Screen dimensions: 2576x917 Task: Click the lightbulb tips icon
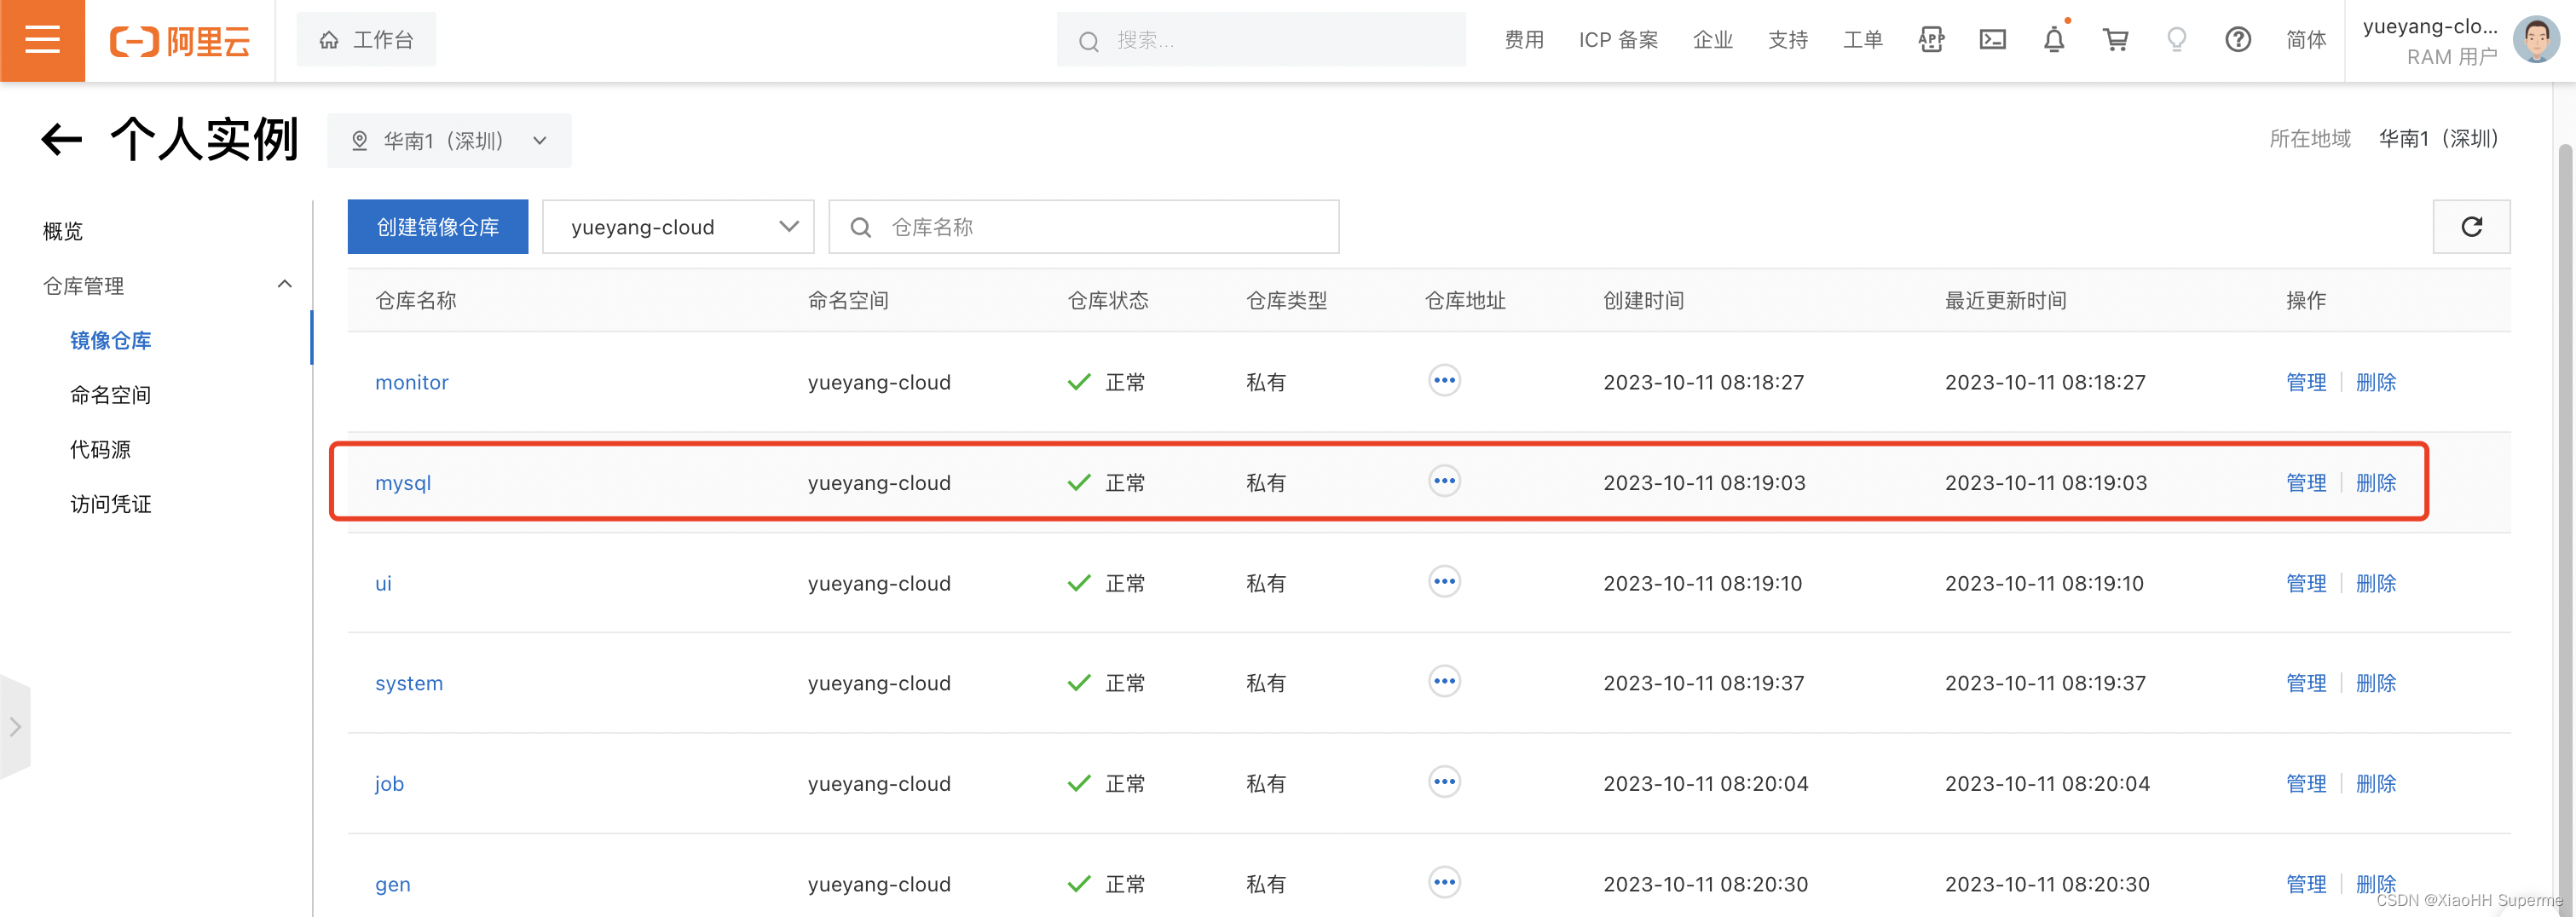(x=2176, y=40)
